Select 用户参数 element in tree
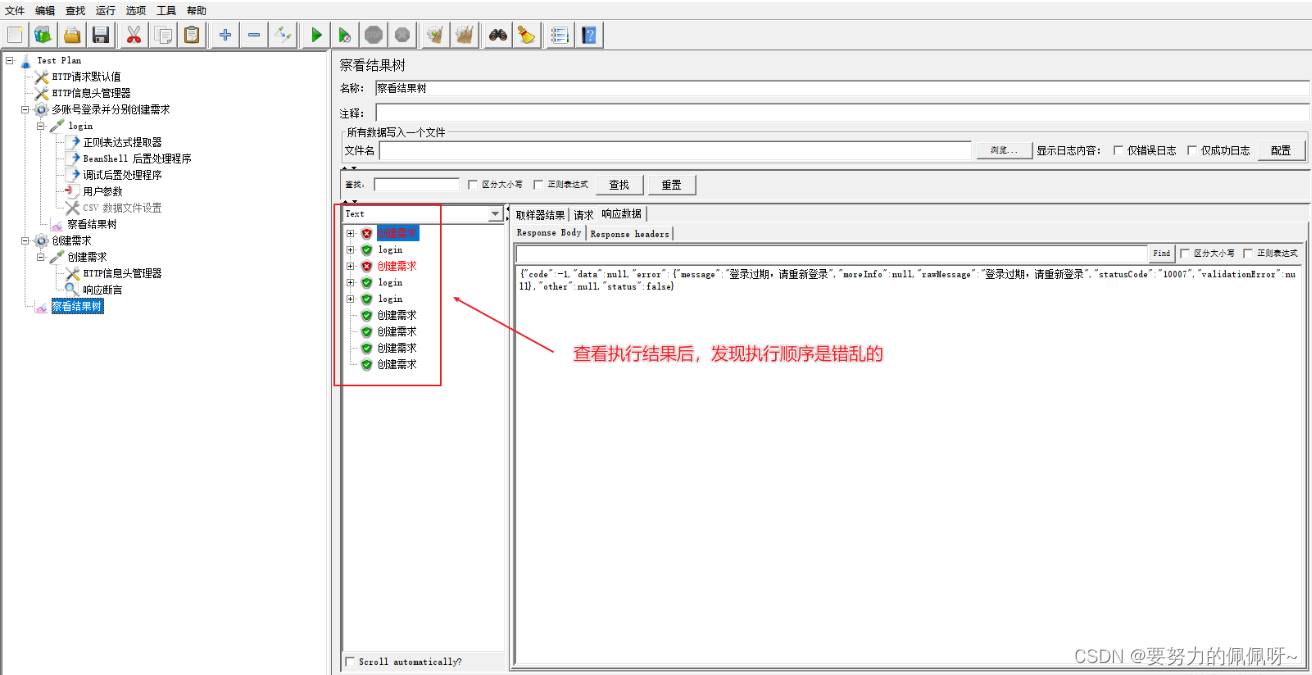The height and width of the screenshot is (675, 1312). pyautogui.click(x=103, y=191)
